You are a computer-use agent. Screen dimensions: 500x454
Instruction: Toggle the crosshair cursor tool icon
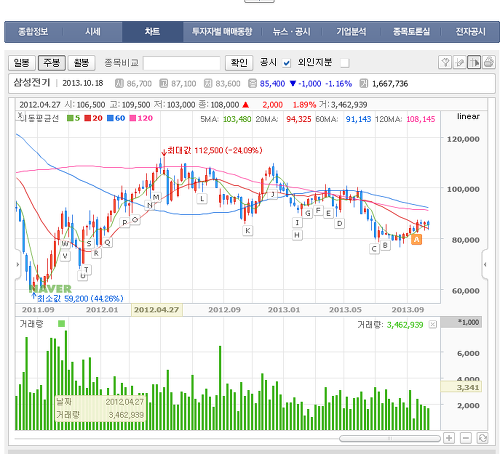(474, 62)
